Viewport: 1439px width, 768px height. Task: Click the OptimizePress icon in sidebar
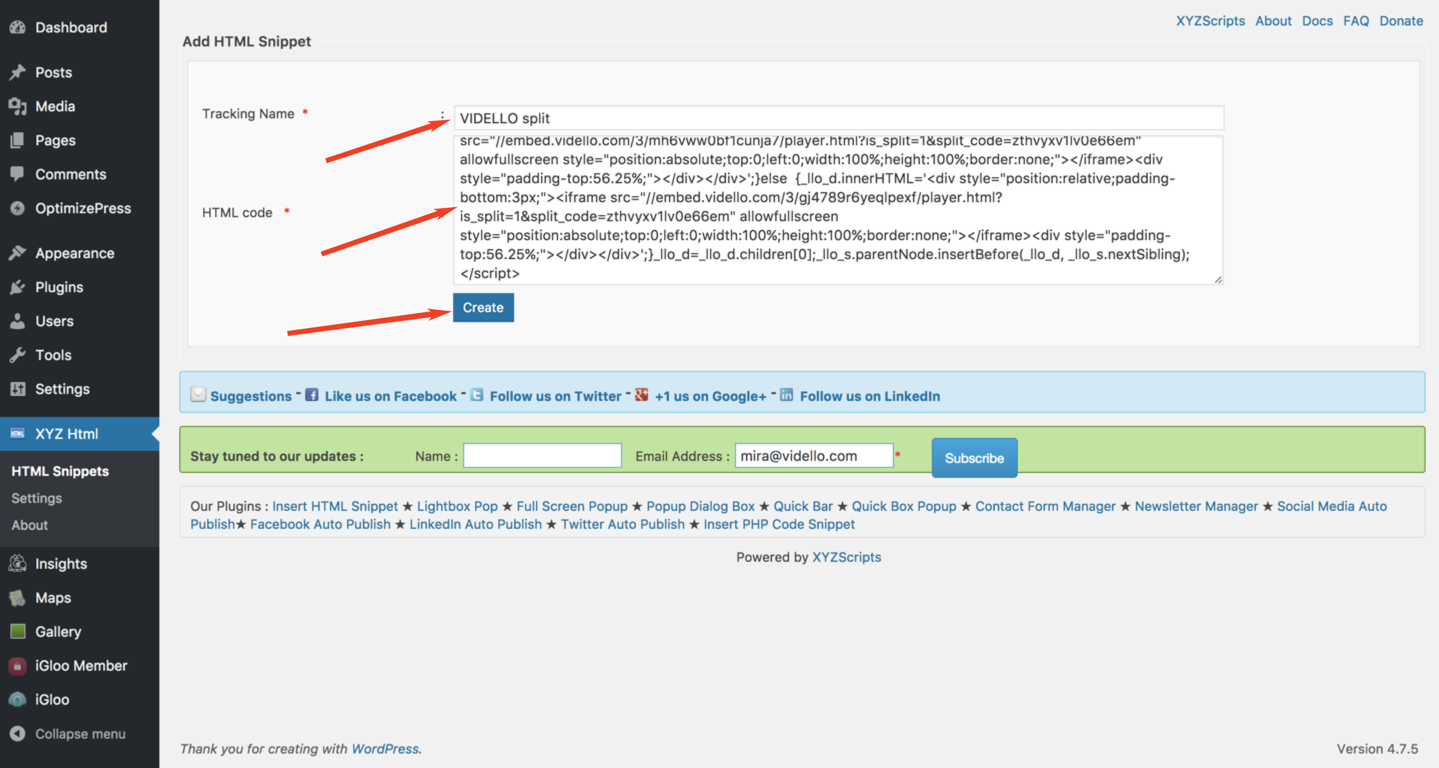[18, 208]
